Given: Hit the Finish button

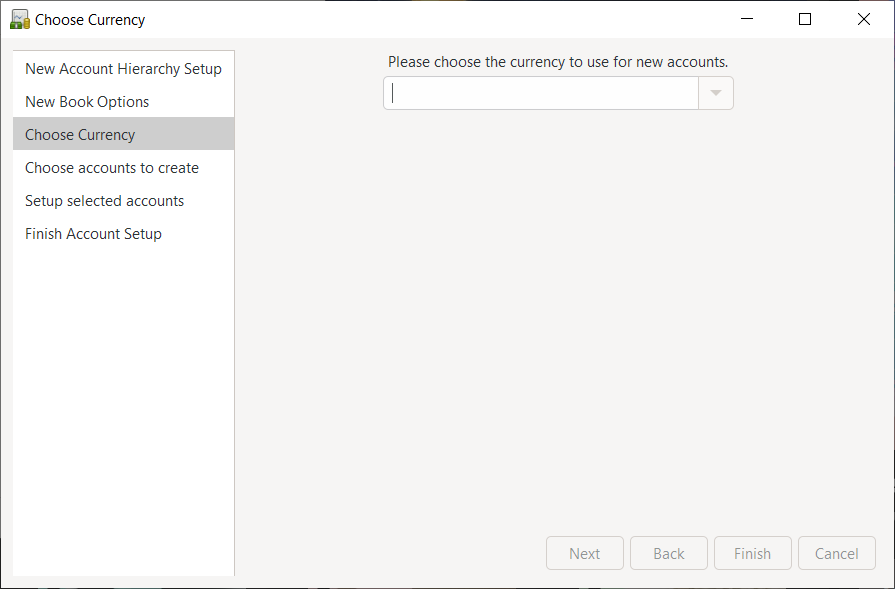Looking at the screenshot, I should click(752, 553).
